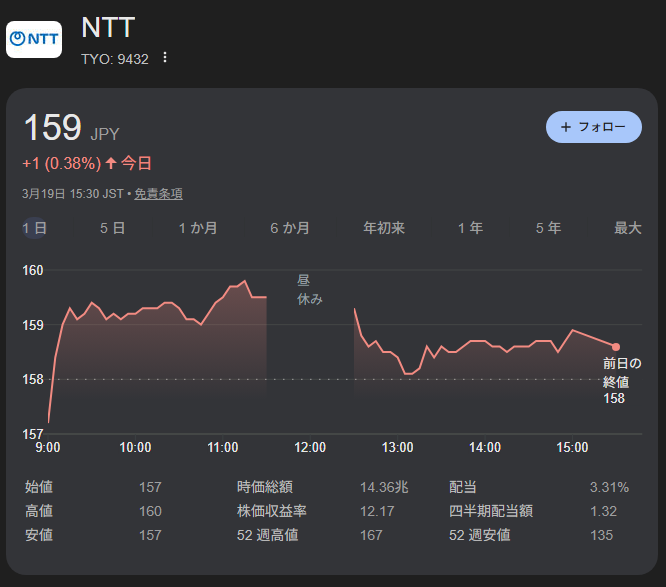Select the 最大 maximum range tab
The width and height of the screenshot is (666, 587).
[627, 228]
